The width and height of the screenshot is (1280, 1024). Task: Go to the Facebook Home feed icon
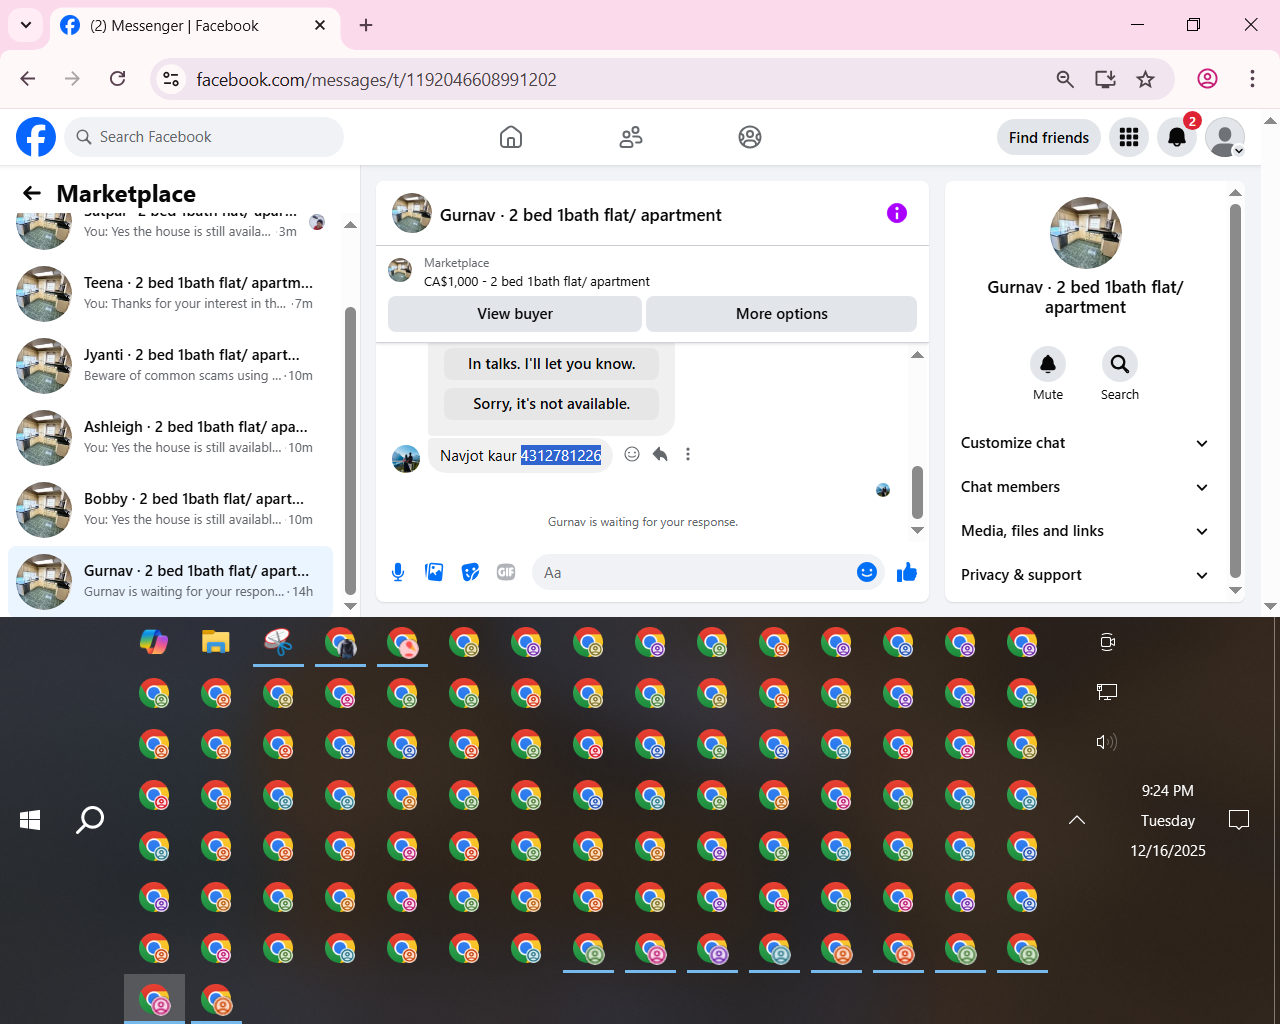[x=511, y=137]
